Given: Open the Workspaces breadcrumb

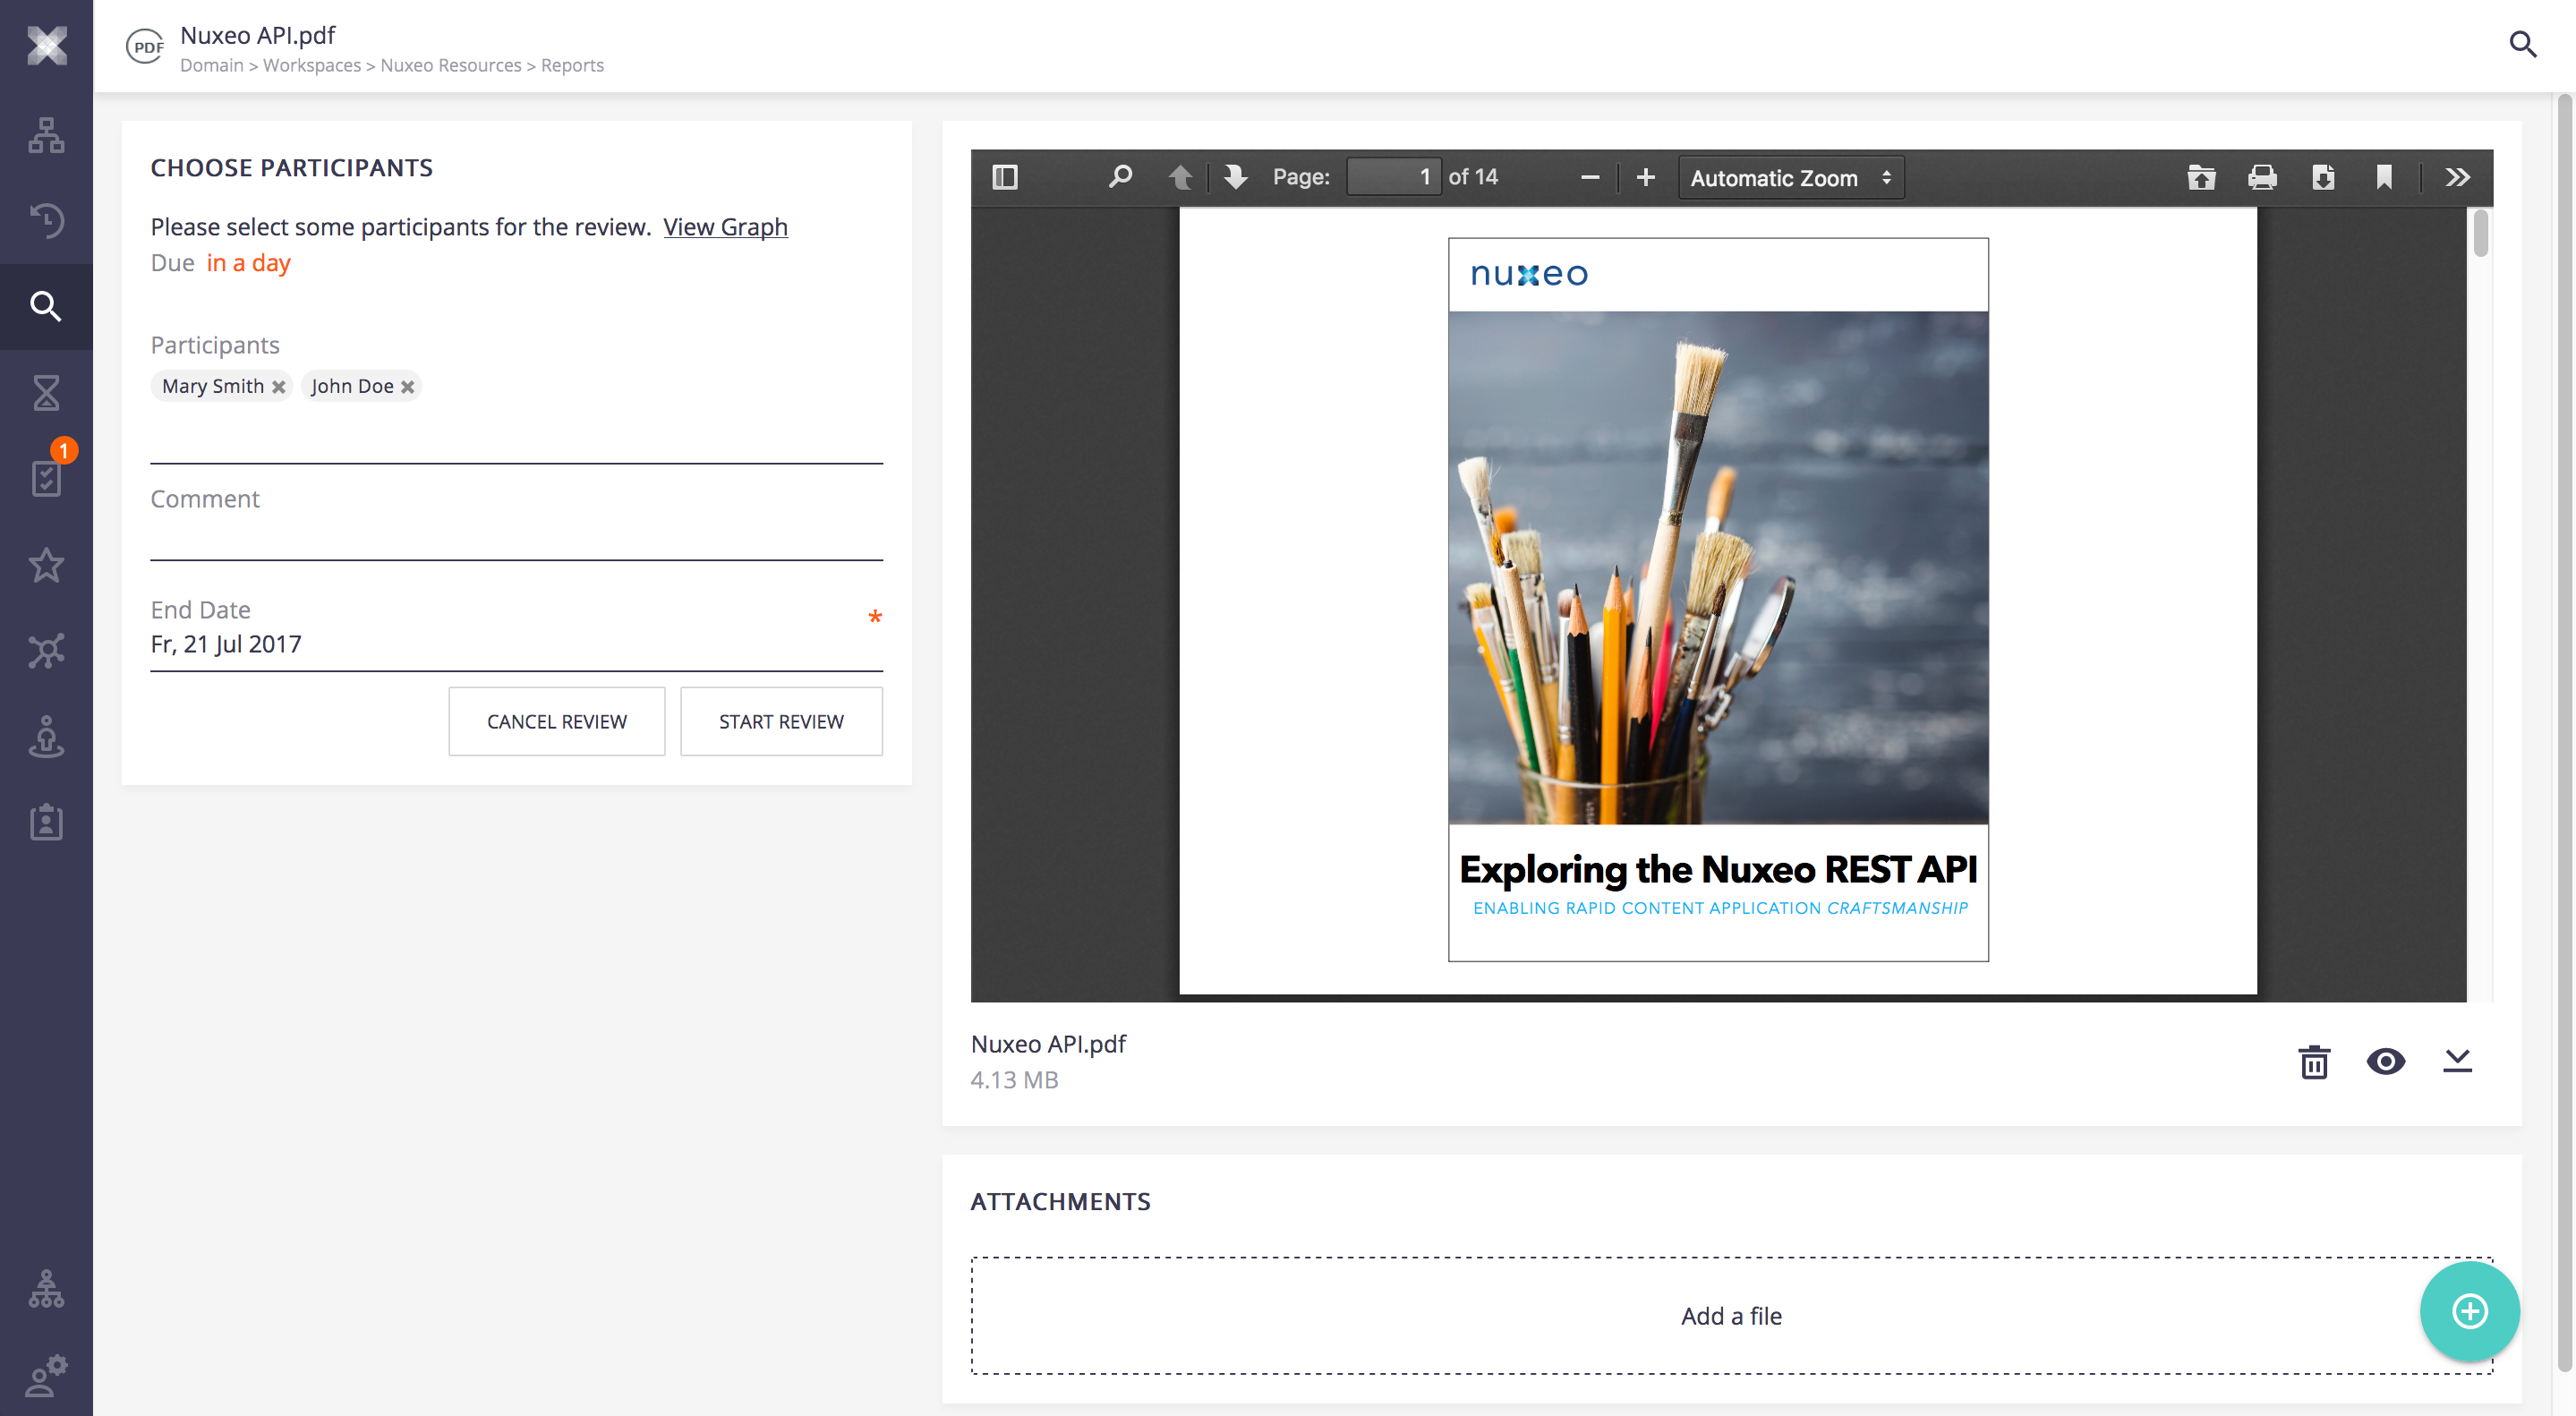Looking at the screenshot, I should tap(311, 65).
